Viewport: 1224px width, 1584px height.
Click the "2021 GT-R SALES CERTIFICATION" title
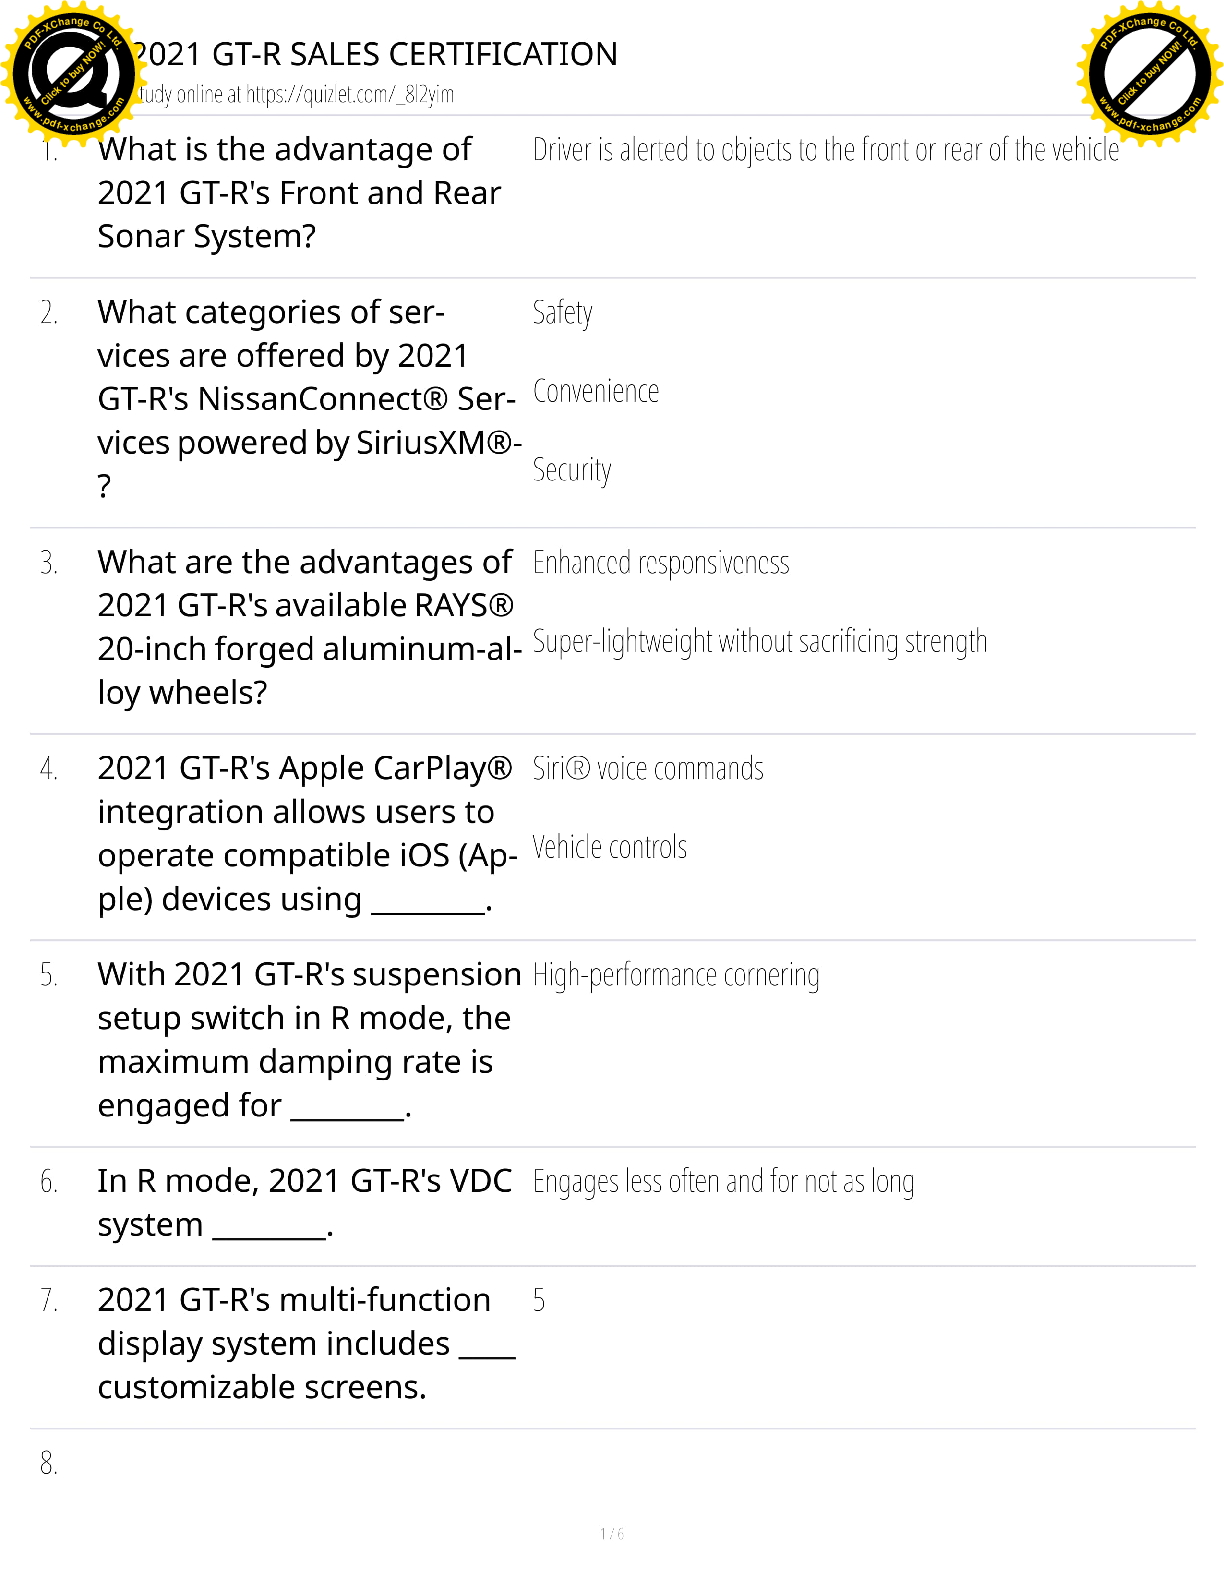coord(375,54)
